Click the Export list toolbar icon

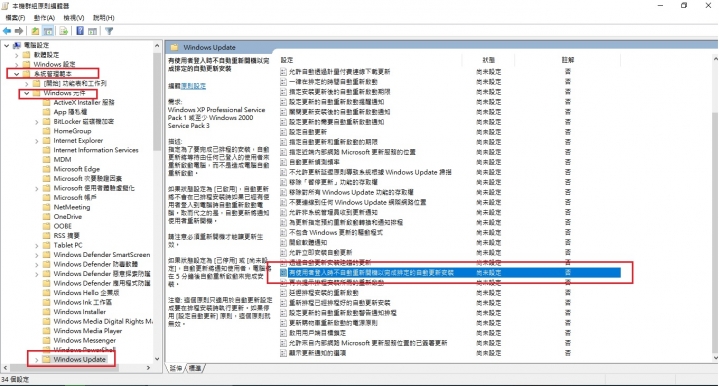point(64,31)
